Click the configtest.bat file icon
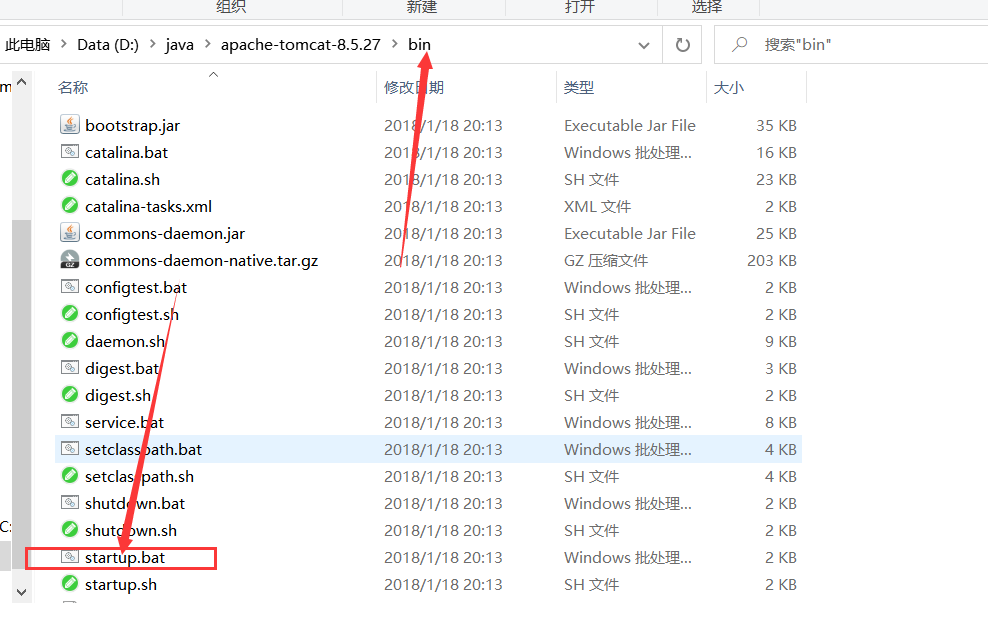The height and width of the screenshot is (631, 988). tap(70, 287)
